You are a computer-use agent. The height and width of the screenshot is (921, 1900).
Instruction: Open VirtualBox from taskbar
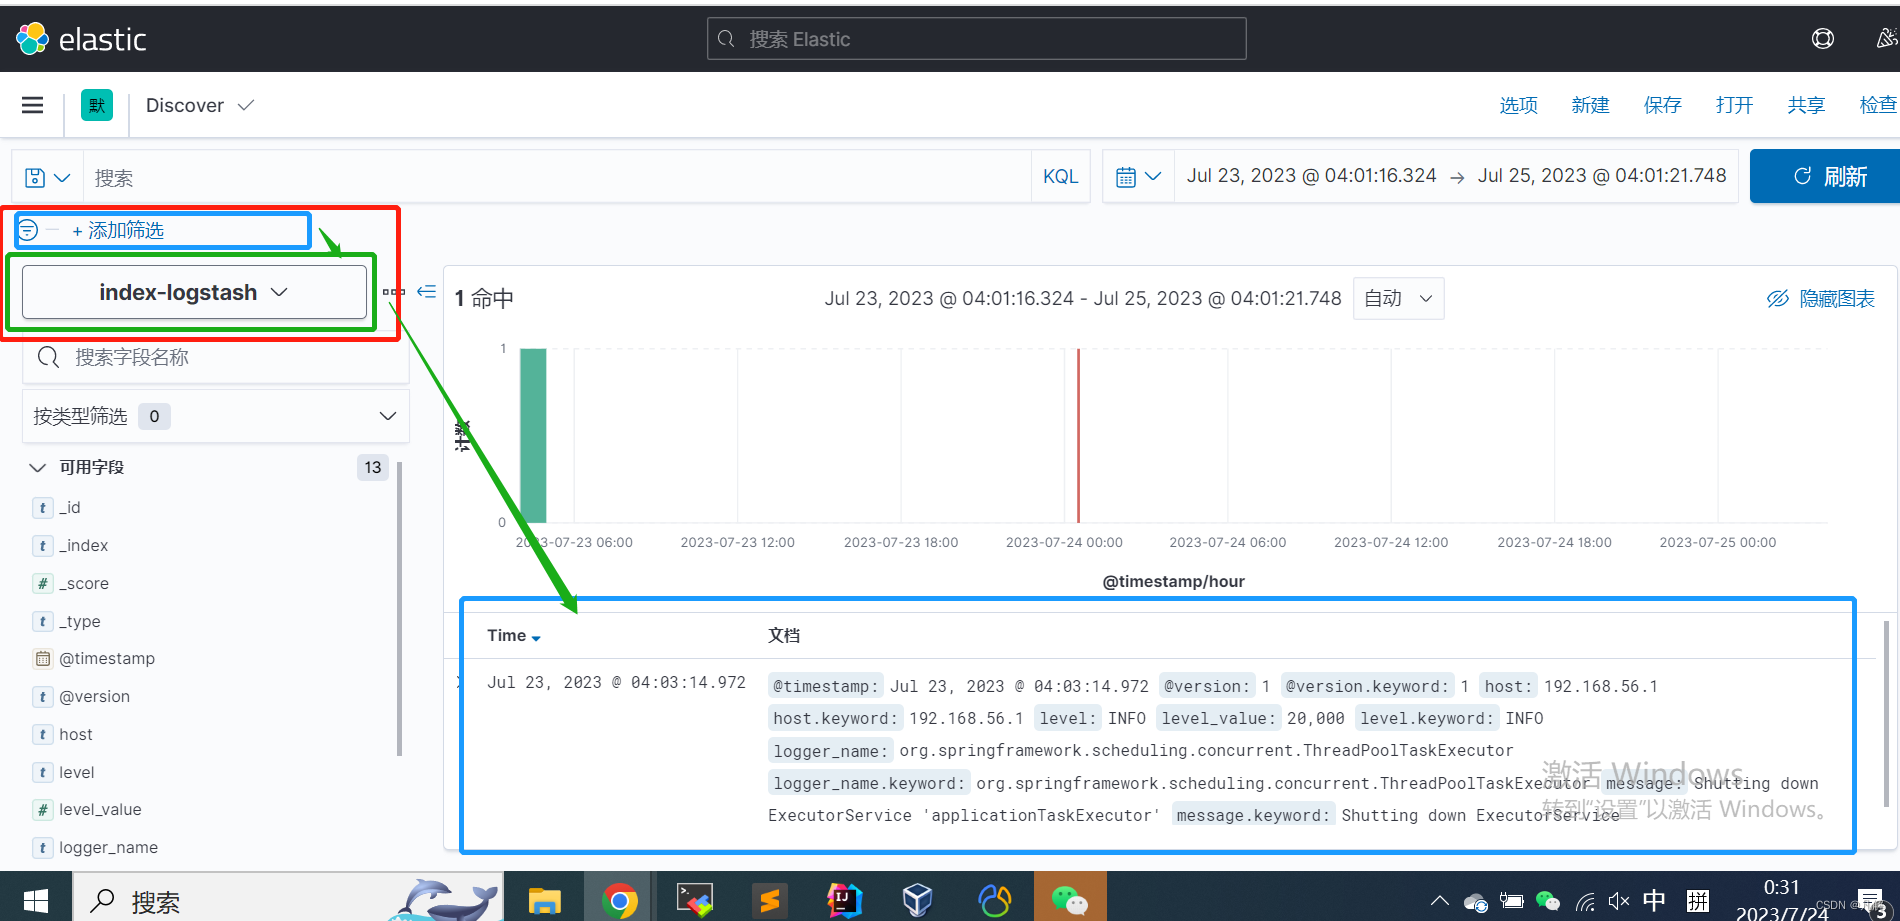point(917,900)
